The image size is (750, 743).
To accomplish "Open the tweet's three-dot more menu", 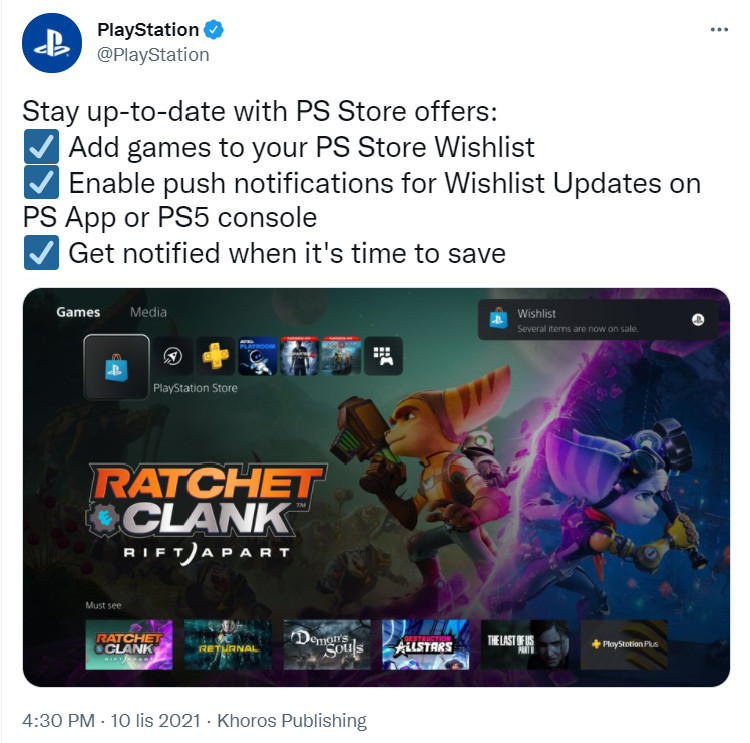I will point(719,30).
